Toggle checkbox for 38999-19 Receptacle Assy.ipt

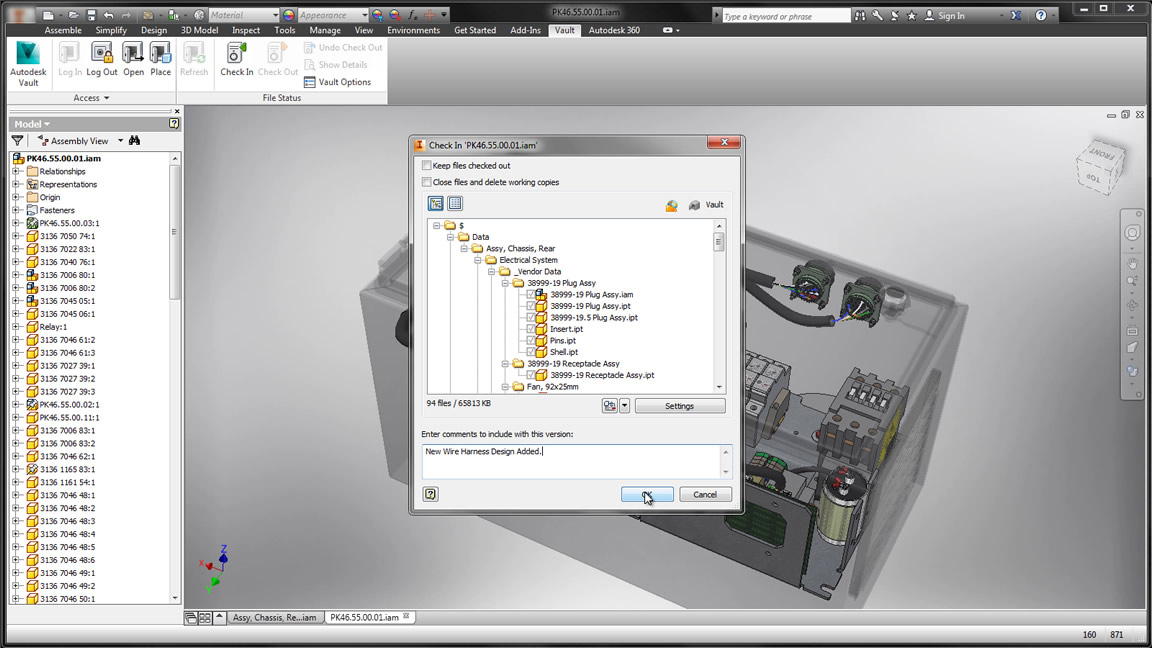[x=530, y=375]
